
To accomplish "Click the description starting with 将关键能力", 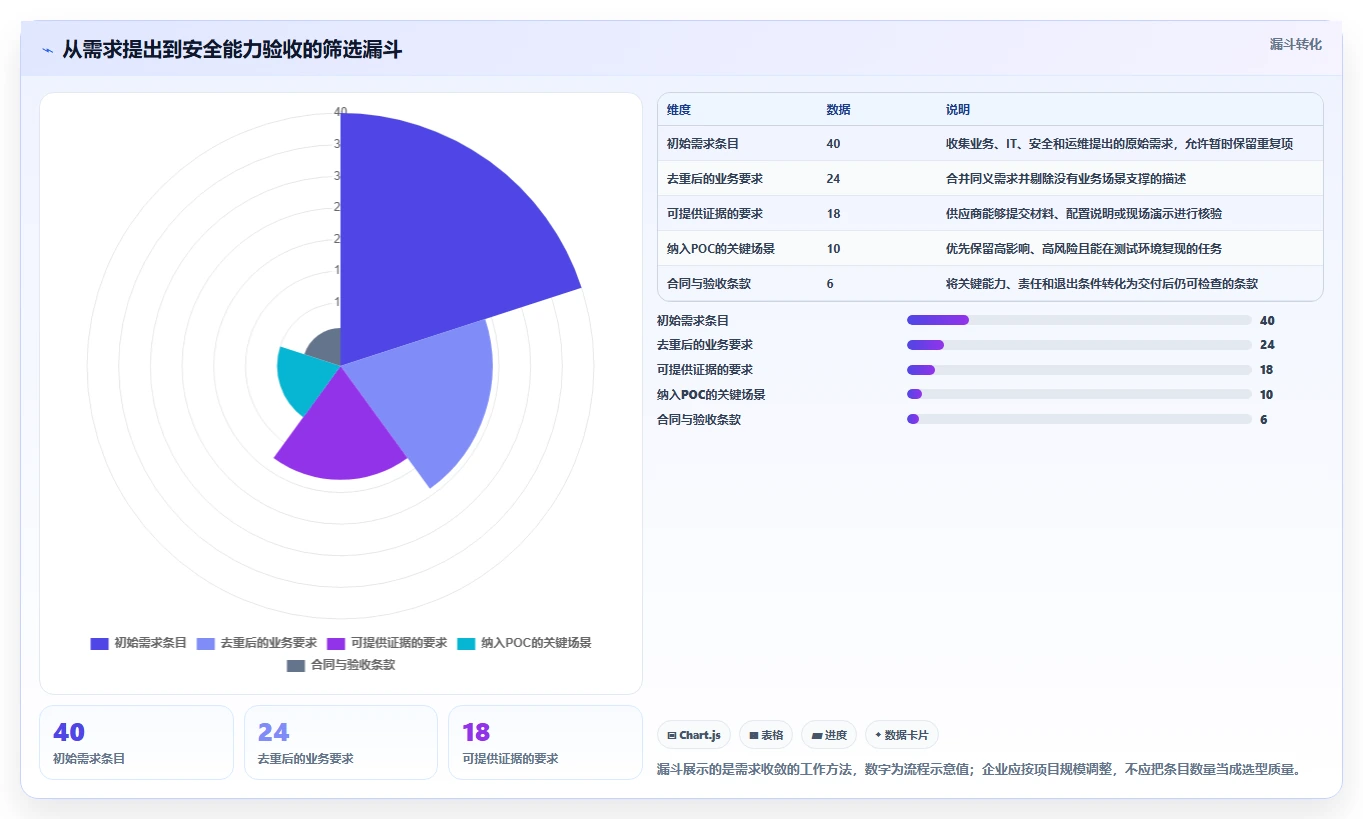I will [x=1102, y=283].
